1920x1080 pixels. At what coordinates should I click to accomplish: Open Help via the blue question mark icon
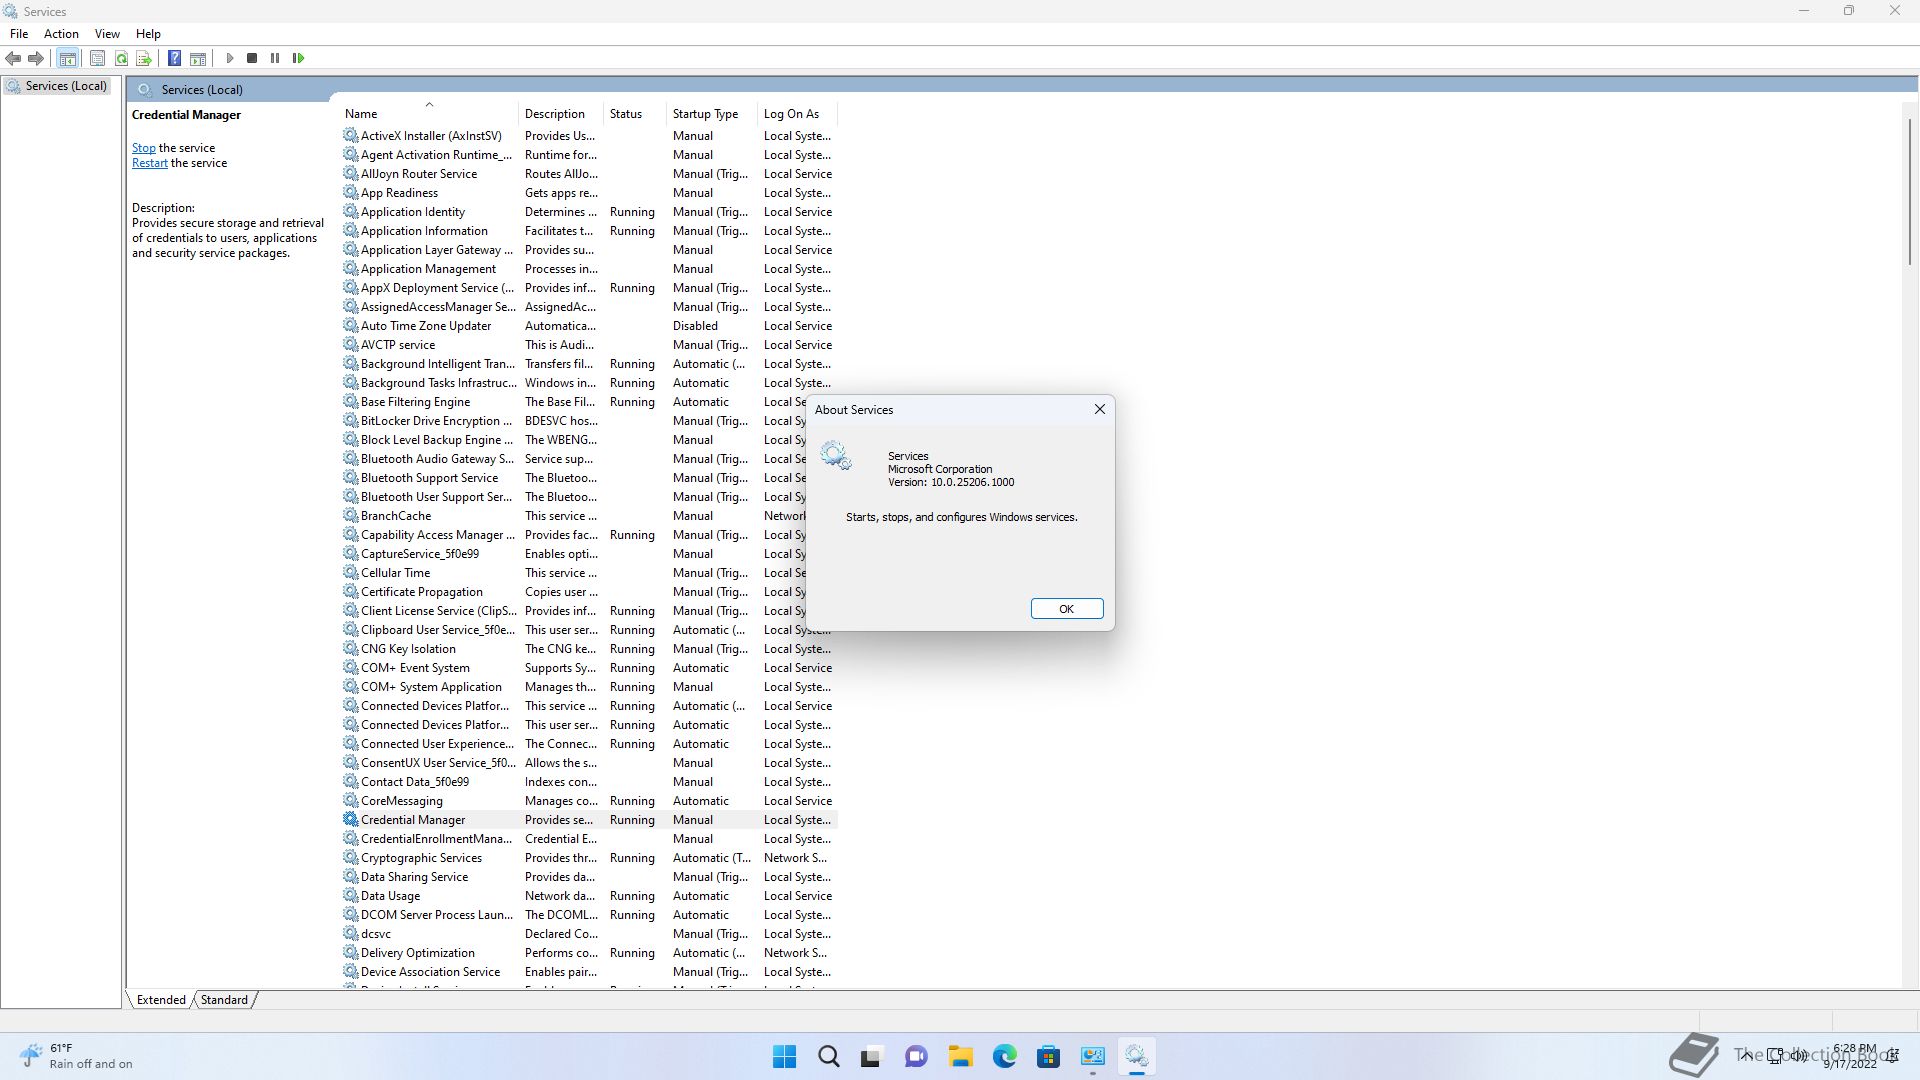(x=174, y=59)
